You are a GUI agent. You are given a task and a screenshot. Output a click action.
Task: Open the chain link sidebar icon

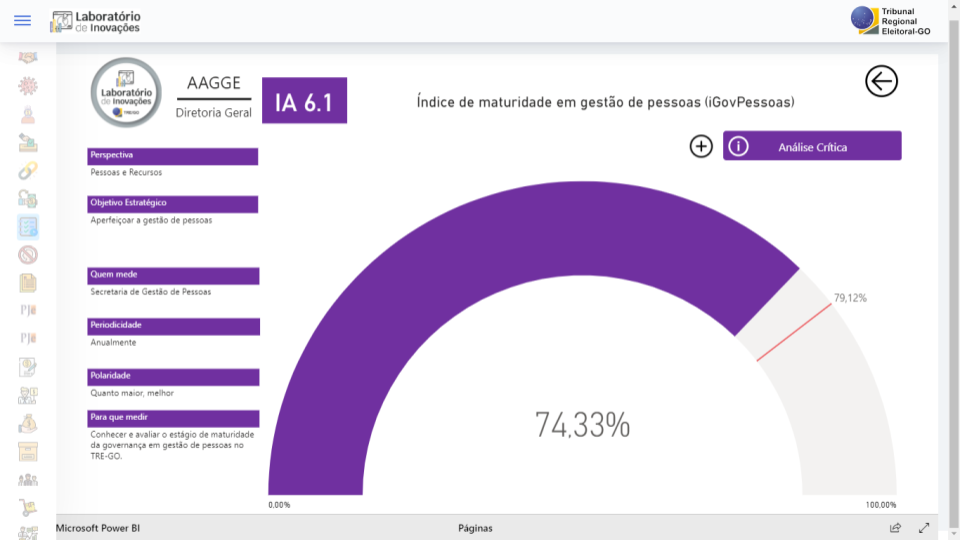click(x=28, y=171)
